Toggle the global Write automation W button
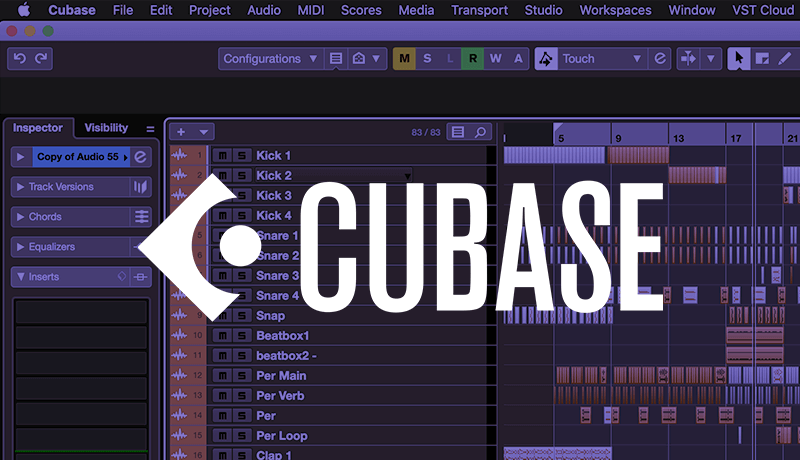 (495, 59)
